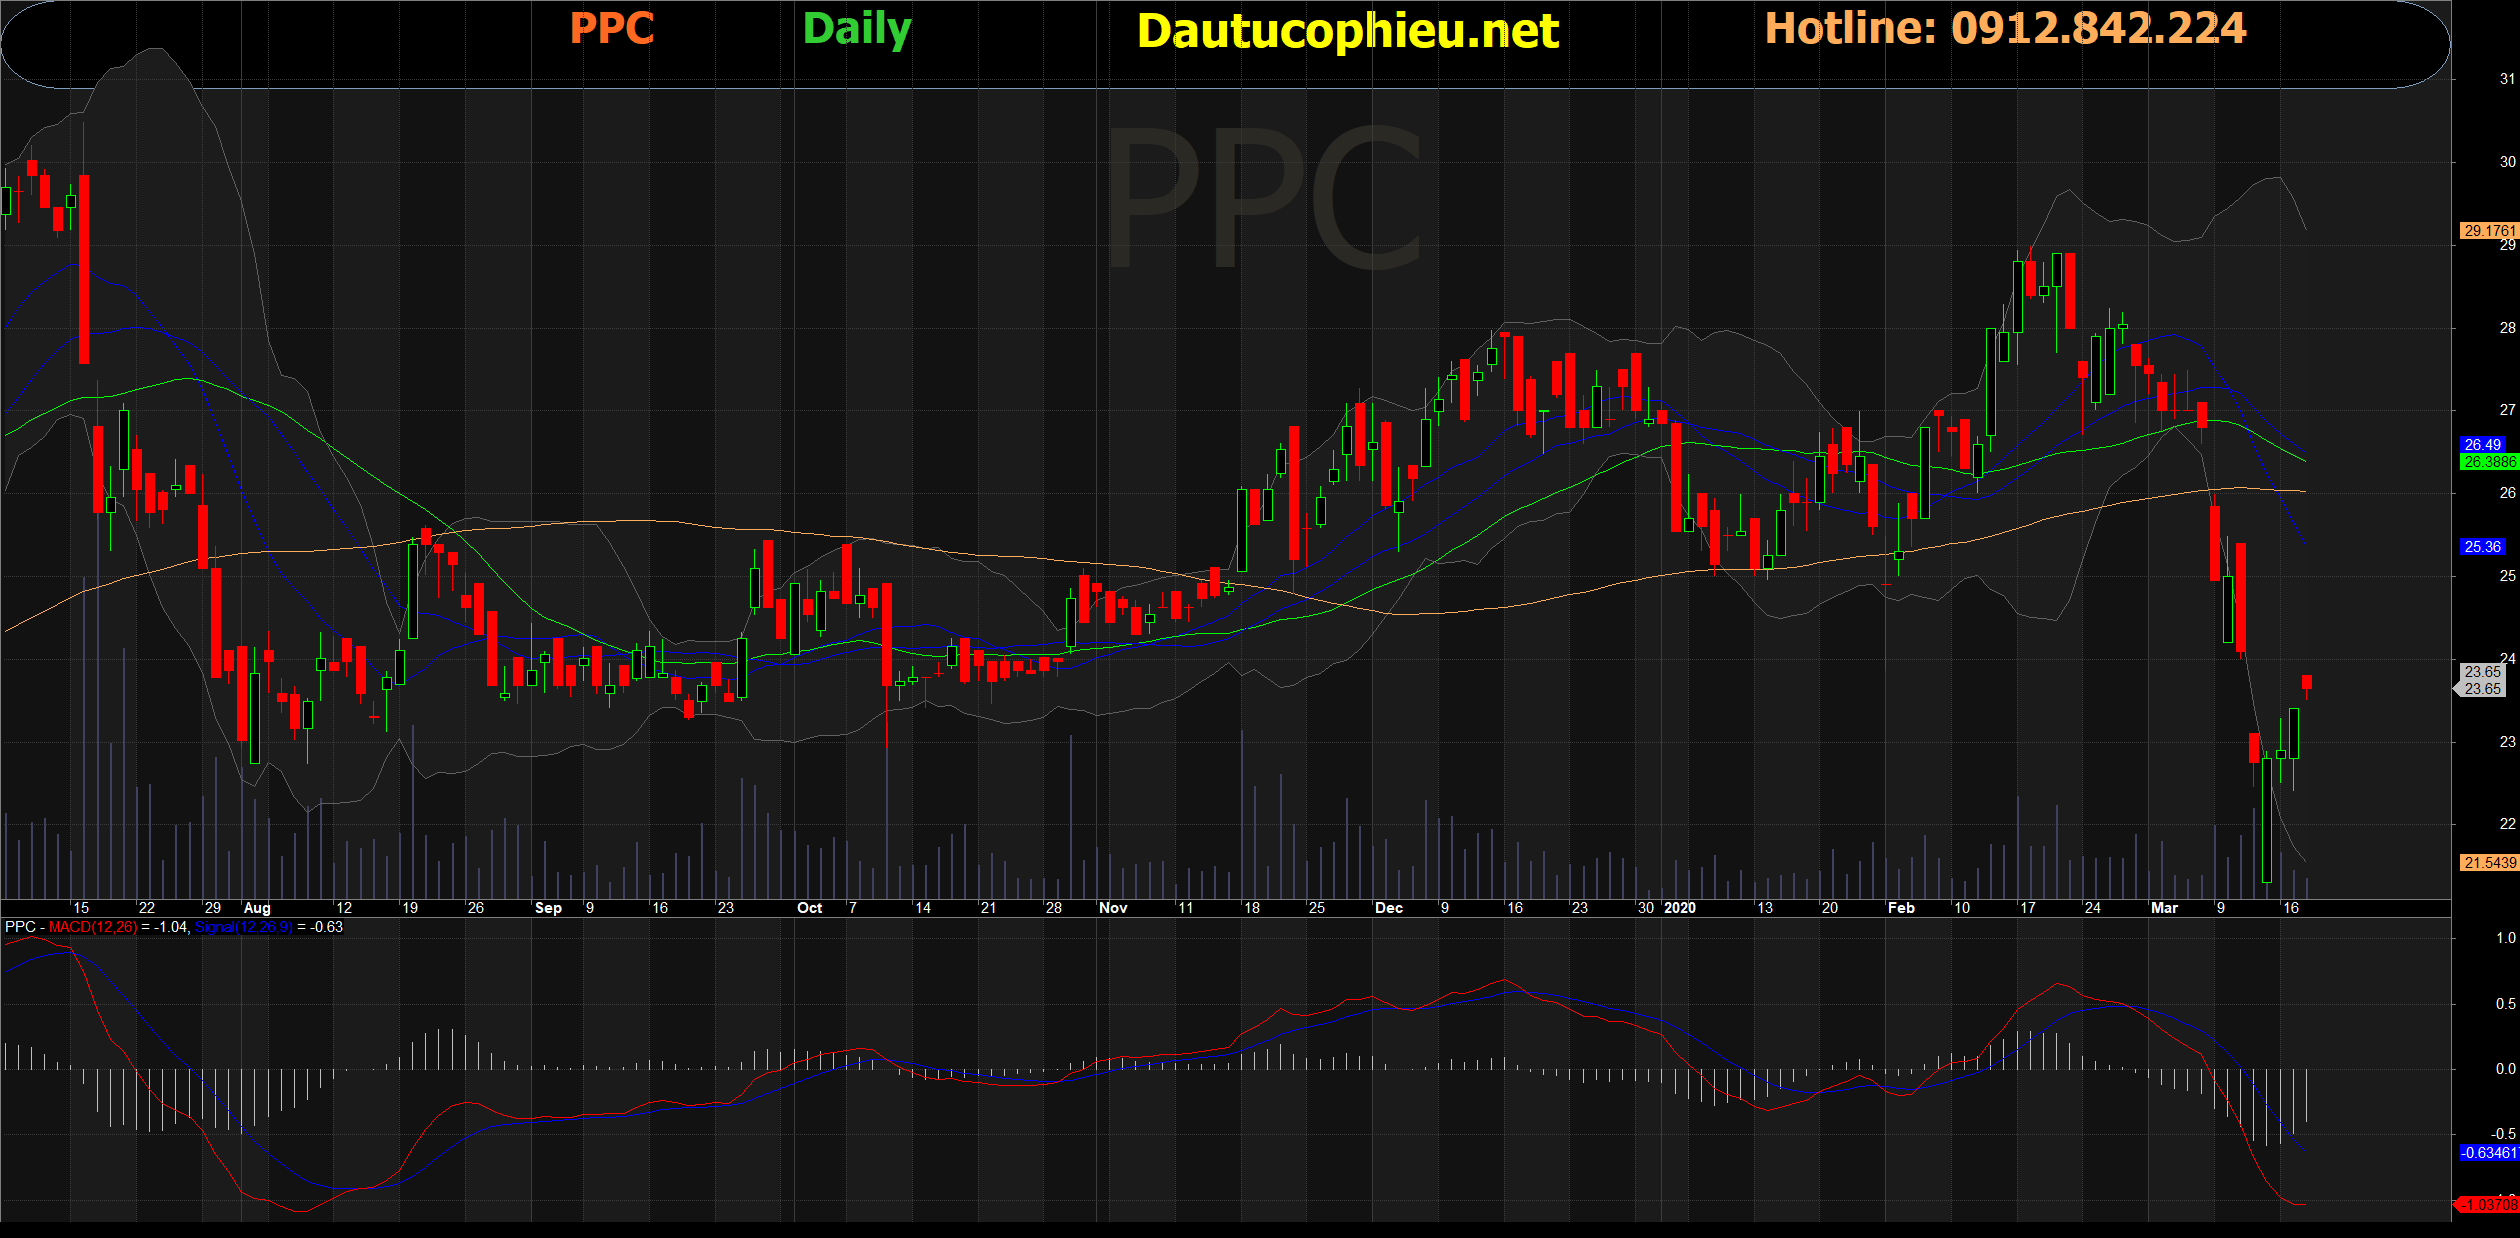Click the Mar marker on date axis
Image resolution: width=2520 pixels, height=1238 pixels.
tap(2164, 908)
